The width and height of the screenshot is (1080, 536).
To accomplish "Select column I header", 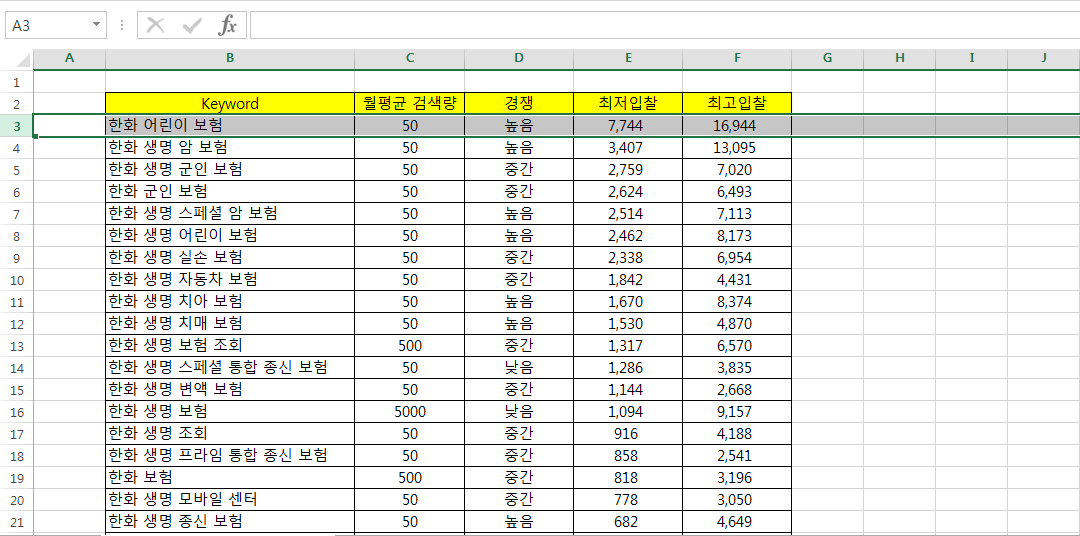I will pos(972,59).
